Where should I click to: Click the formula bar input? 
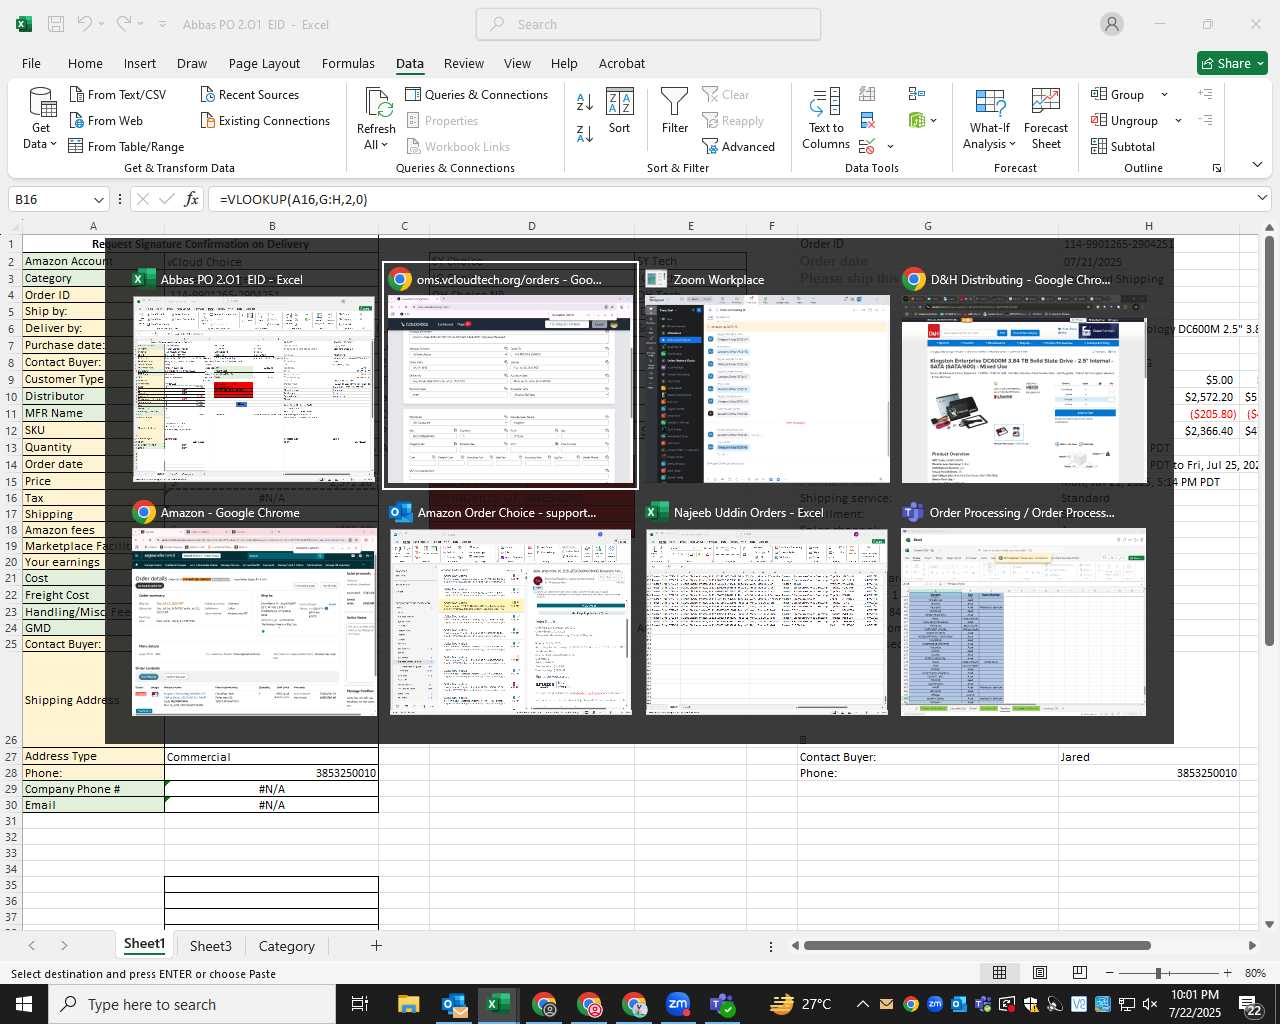click(730, 199)
